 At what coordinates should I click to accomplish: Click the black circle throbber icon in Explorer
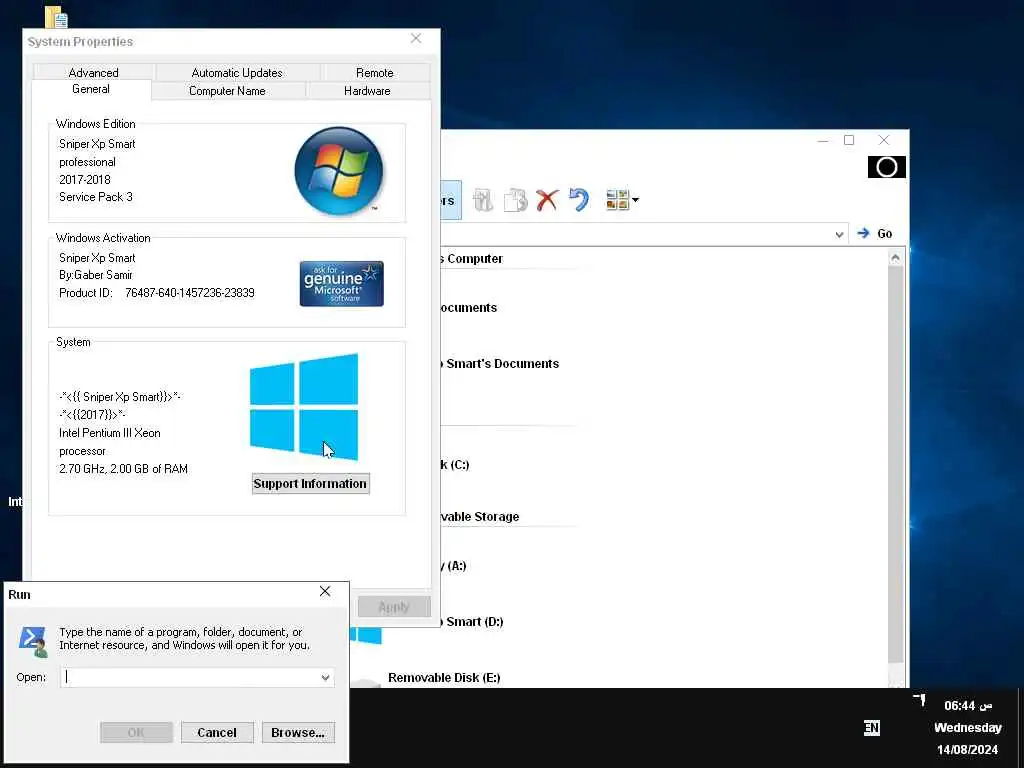[x=886, y=167]
